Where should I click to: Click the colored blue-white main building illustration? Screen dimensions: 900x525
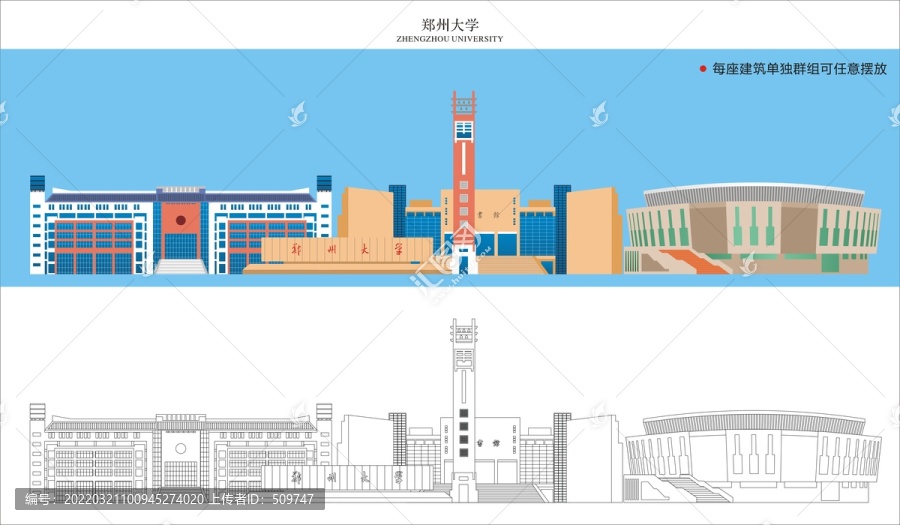click(x=181, y=225)
